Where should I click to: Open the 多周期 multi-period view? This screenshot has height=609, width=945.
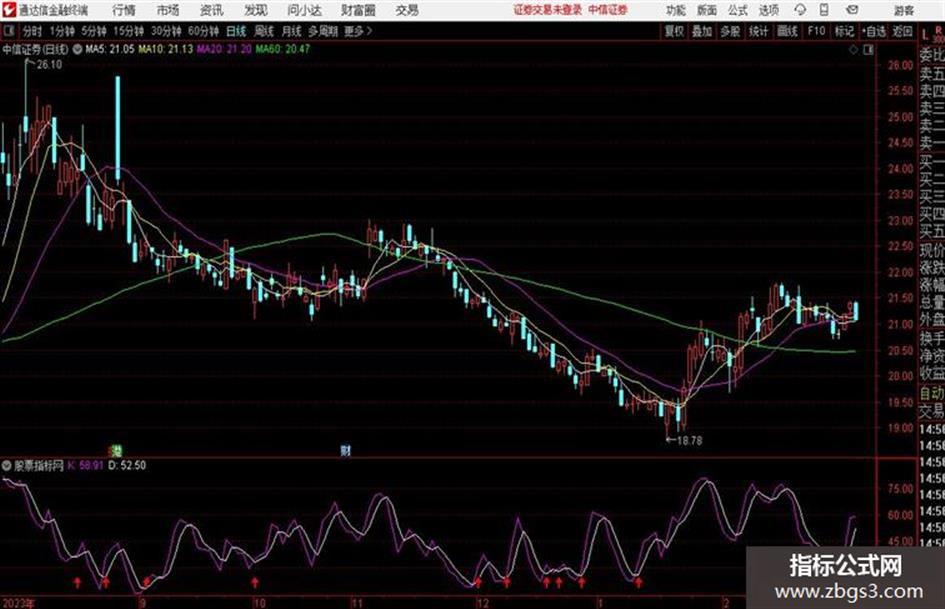coord(323,31)
